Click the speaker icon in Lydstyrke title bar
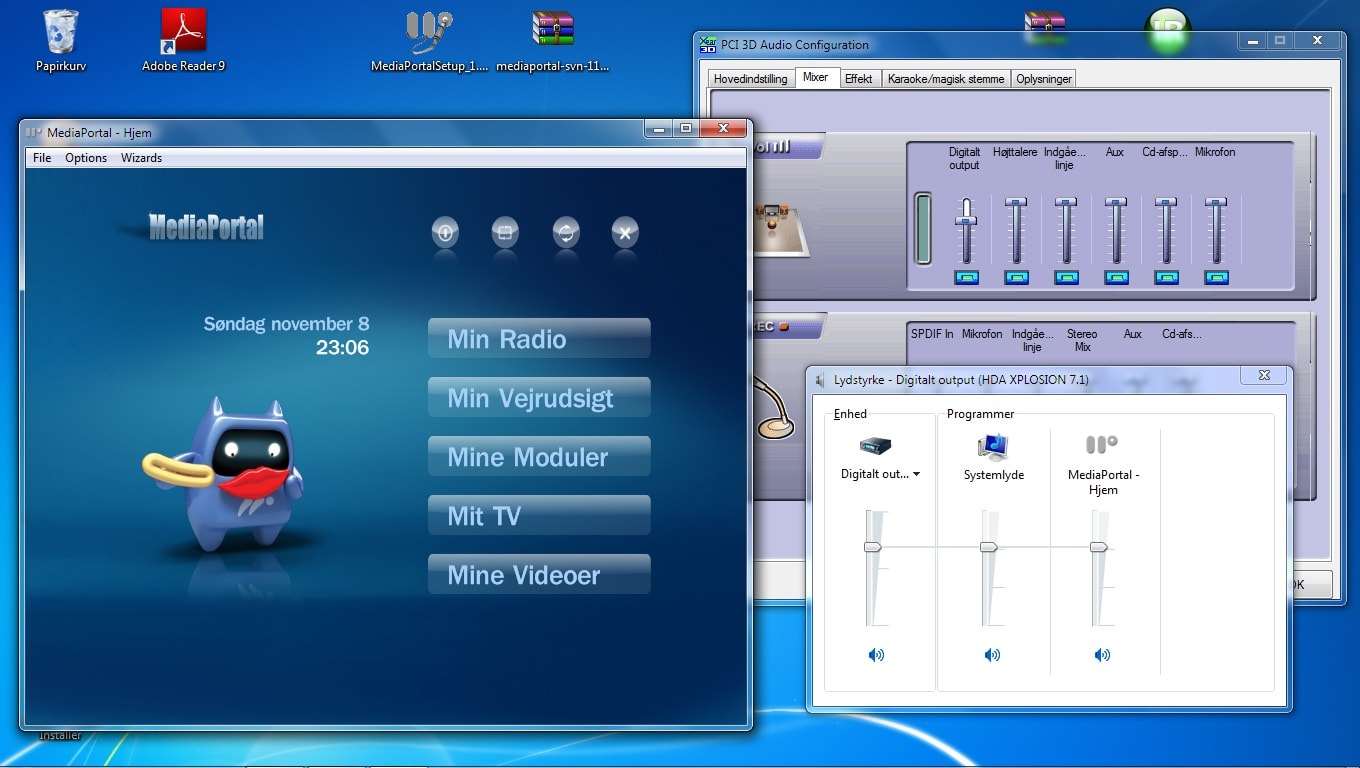 (821, 380)
